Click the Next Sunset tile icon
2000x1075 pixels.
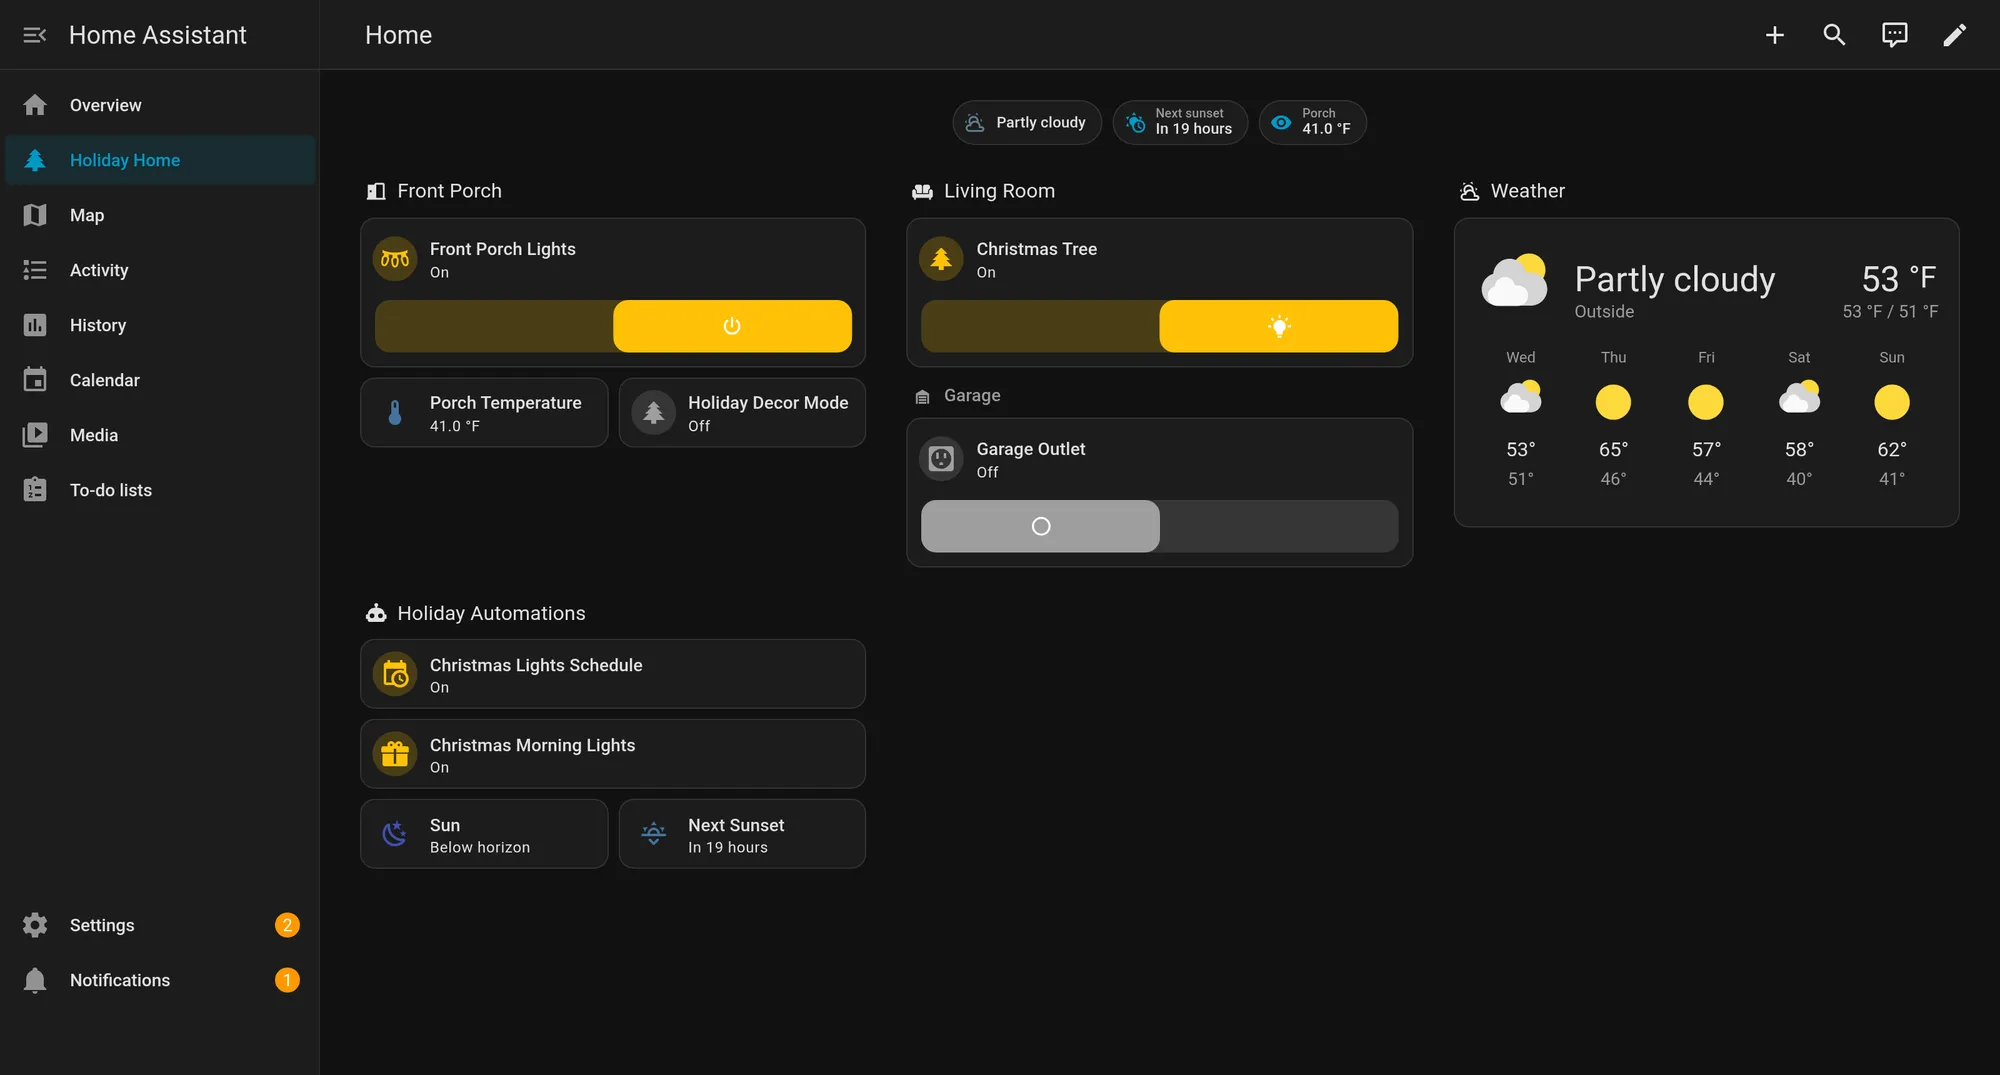pos(653,834)
